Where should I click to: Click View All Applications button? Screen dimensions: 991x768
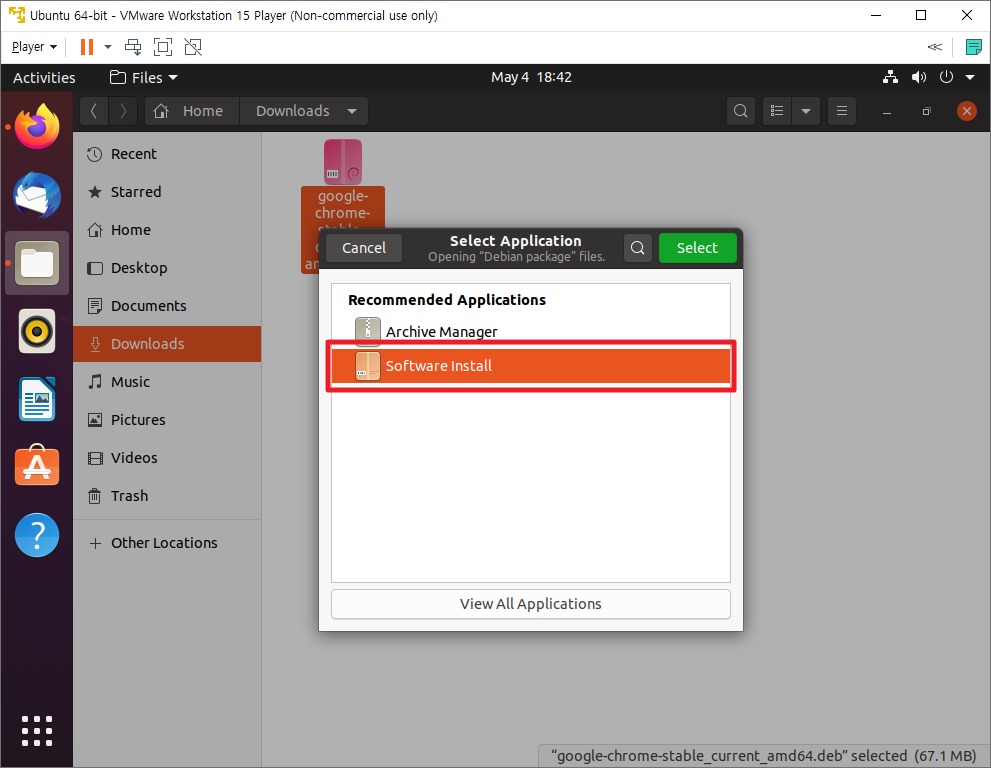531,604
